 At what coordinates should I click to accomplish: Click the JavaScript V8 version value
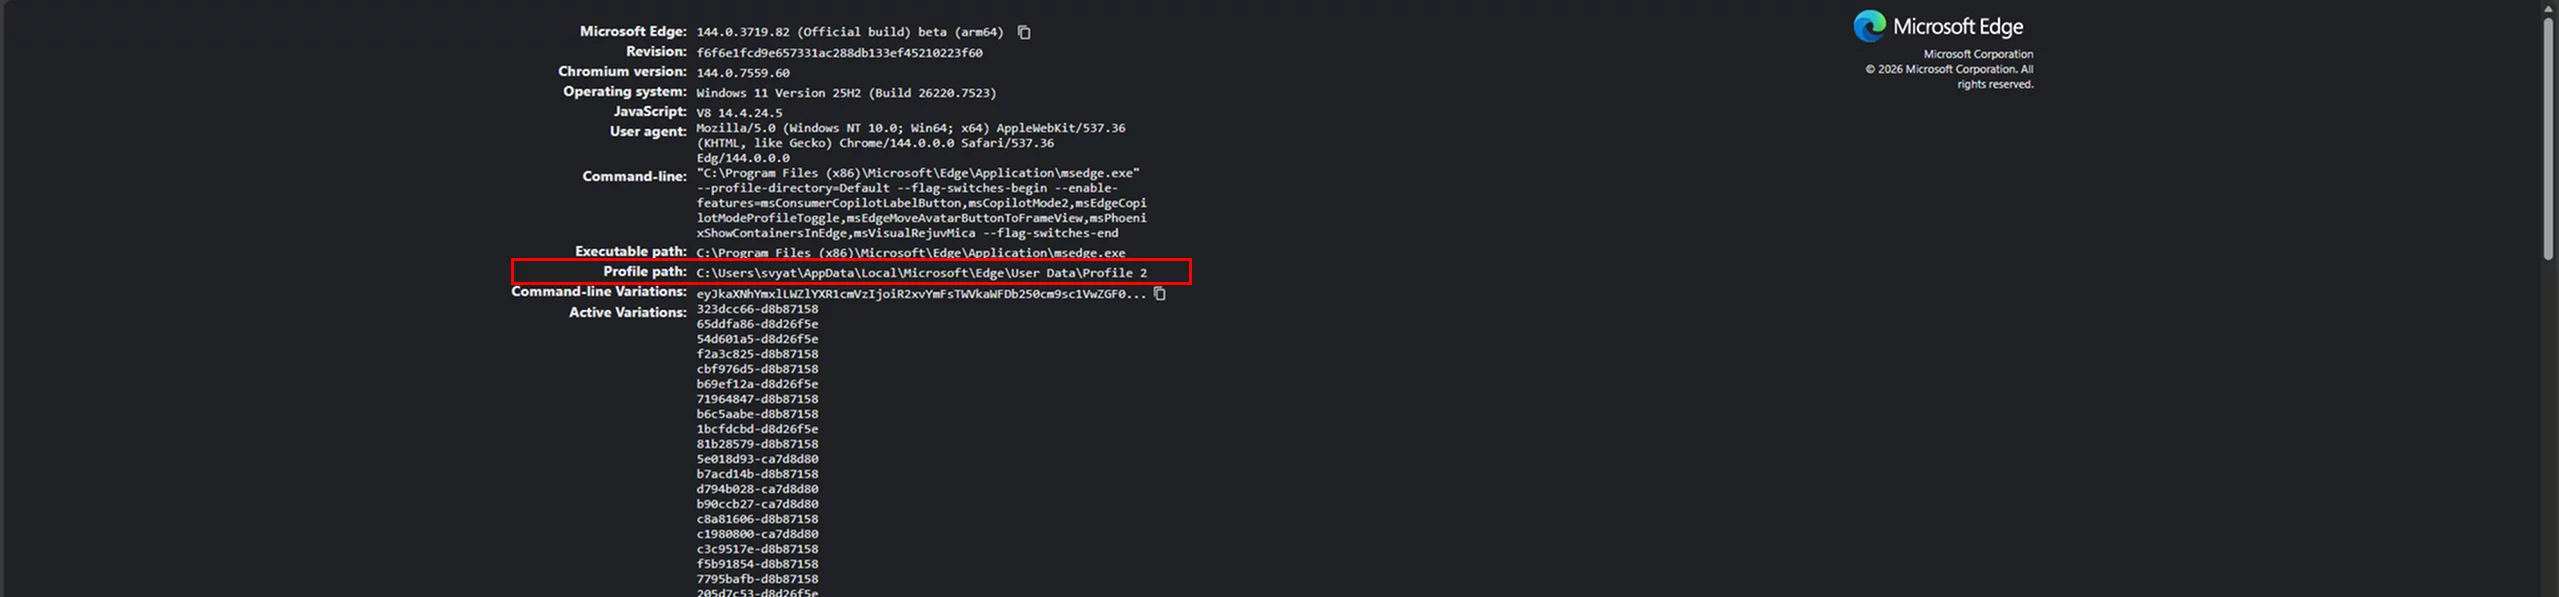coord(739,113)
